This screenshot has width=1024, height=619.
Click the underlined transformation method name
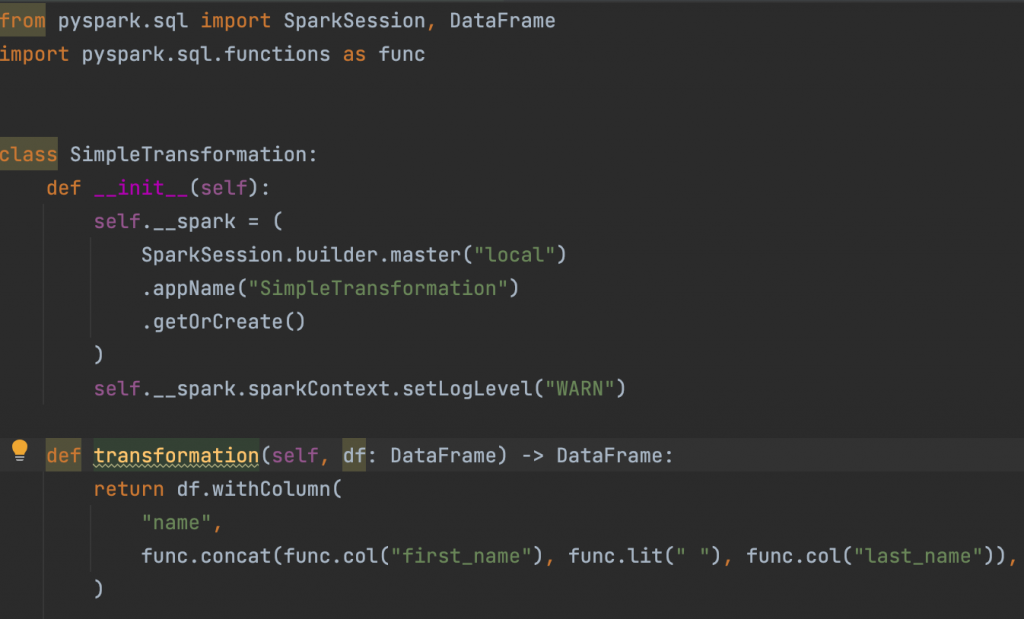(176, 455)
